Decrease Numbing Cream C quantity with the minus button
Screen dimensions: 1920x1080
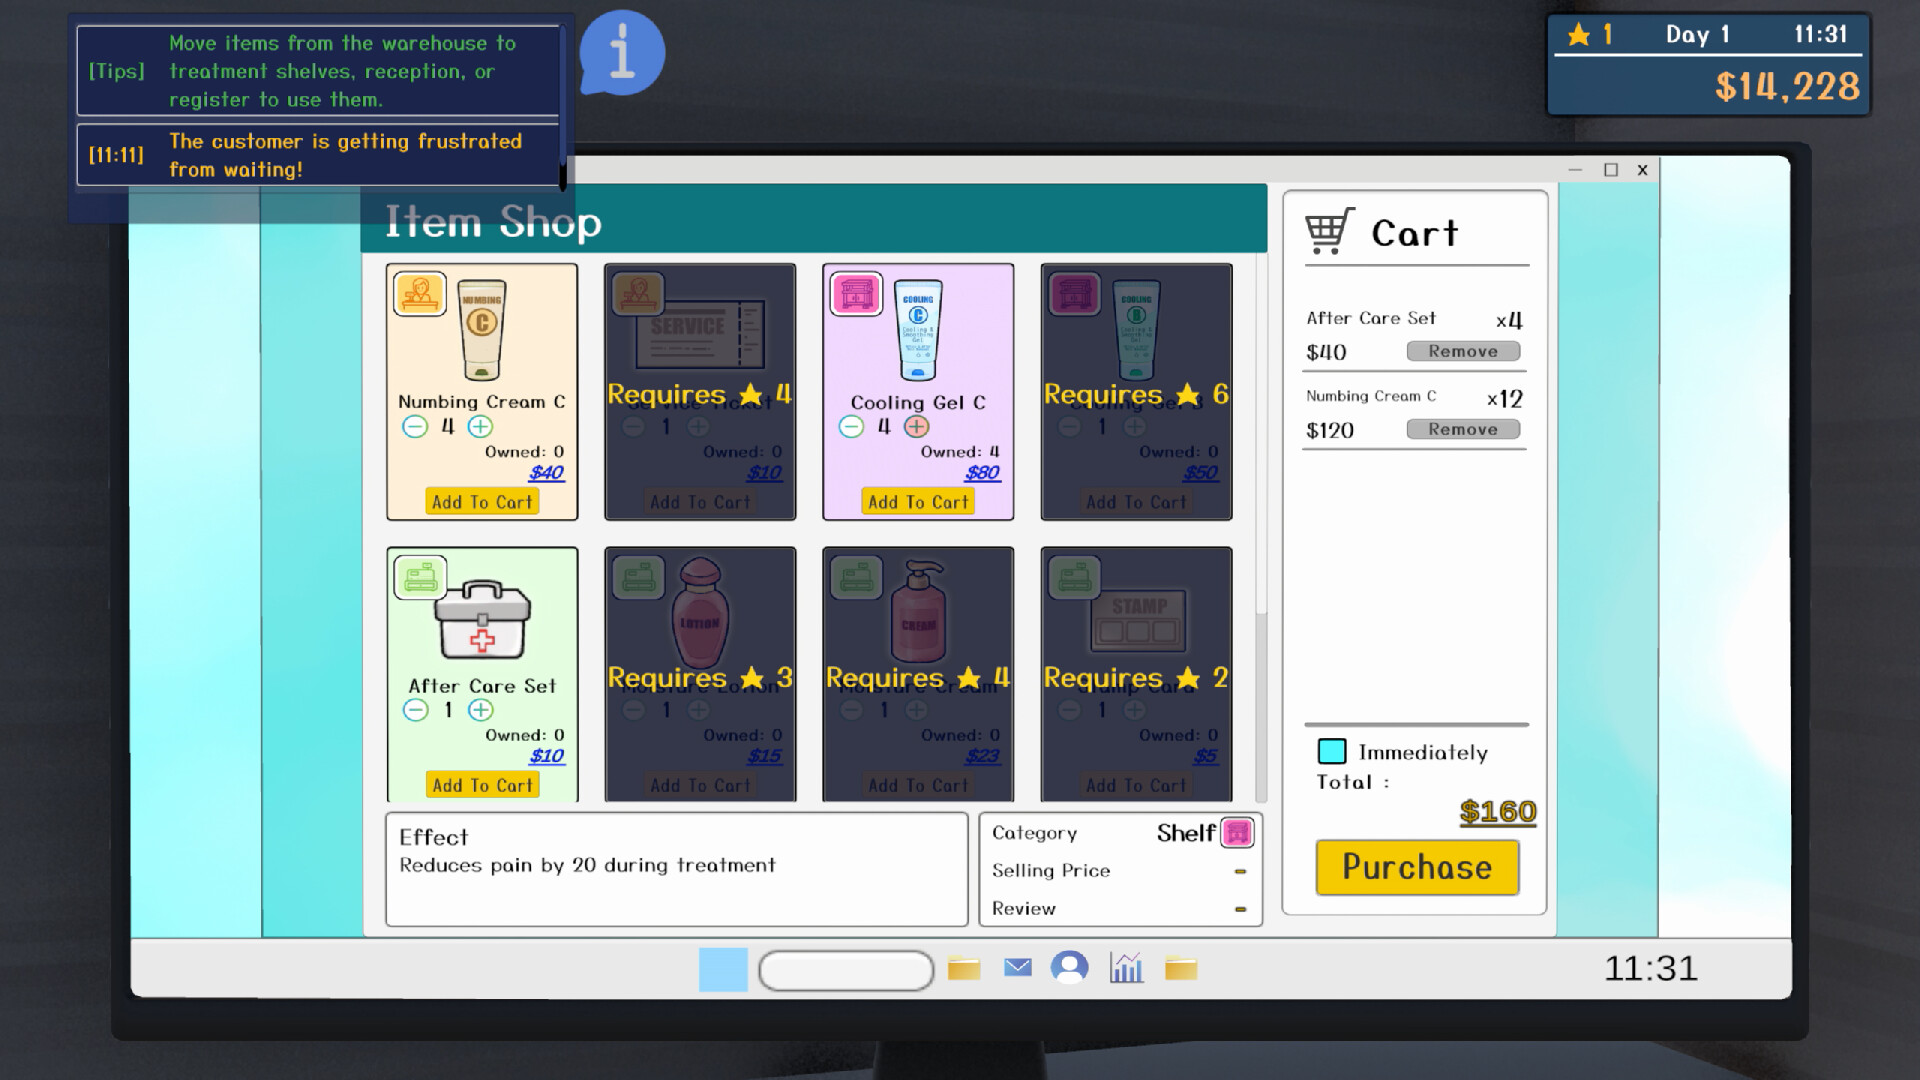pos(414,426)
